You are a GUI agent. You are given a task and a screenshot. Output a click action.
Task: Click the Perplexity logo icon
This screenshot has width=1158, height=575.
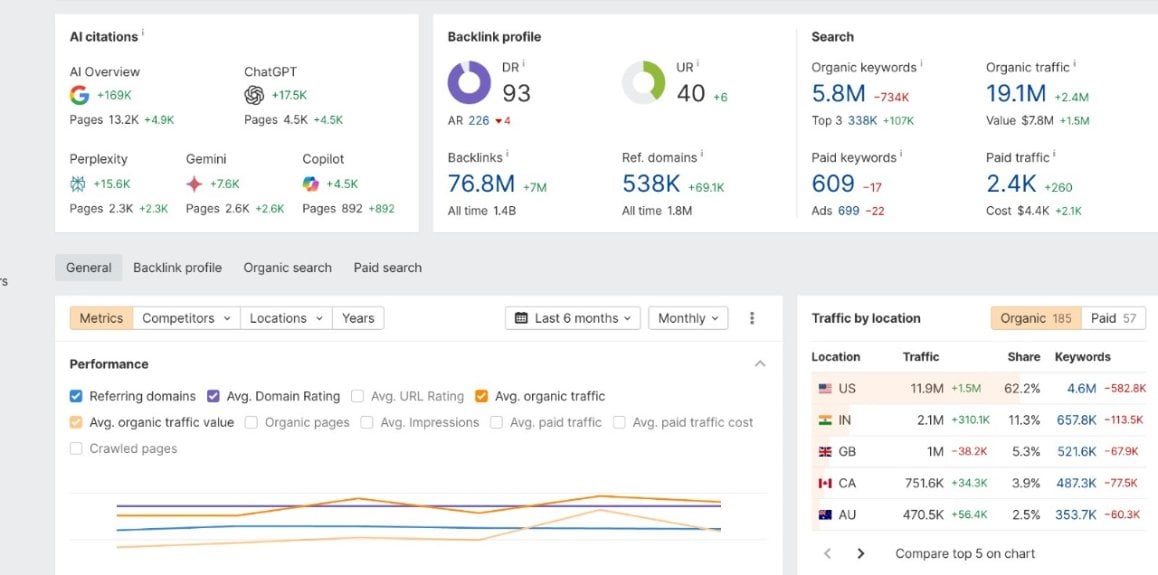pyautogui.click(x=78, y=184)
